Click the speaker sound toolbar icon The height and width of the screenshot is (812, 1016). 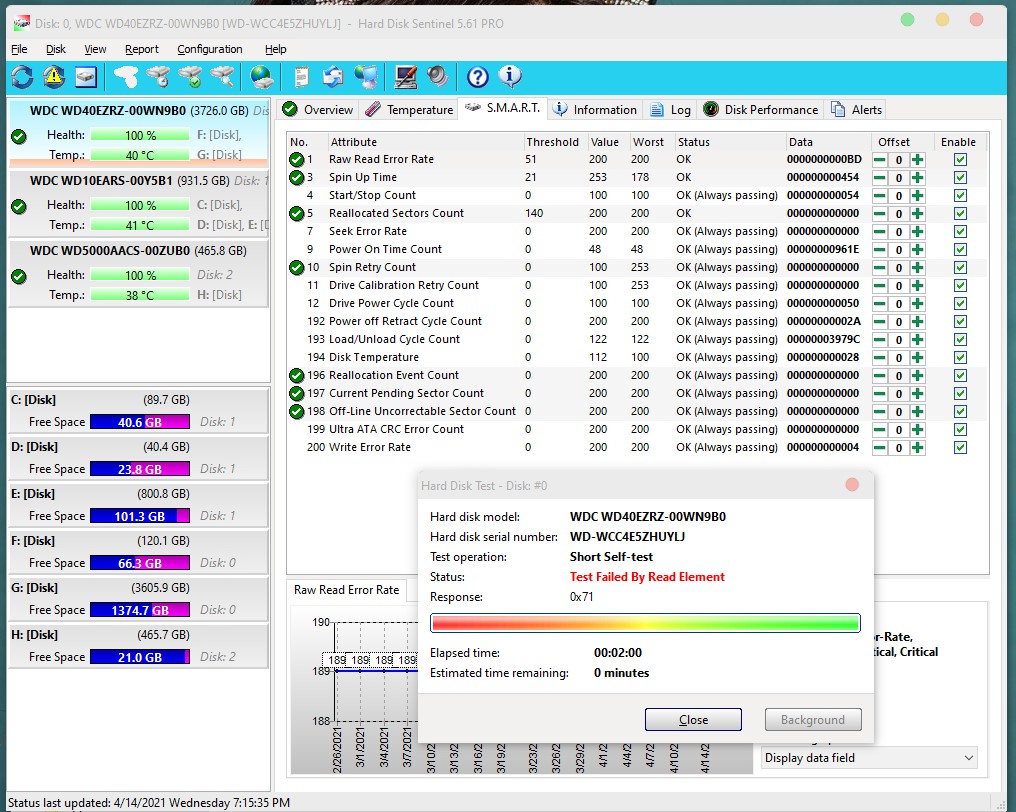click(437, 77)
